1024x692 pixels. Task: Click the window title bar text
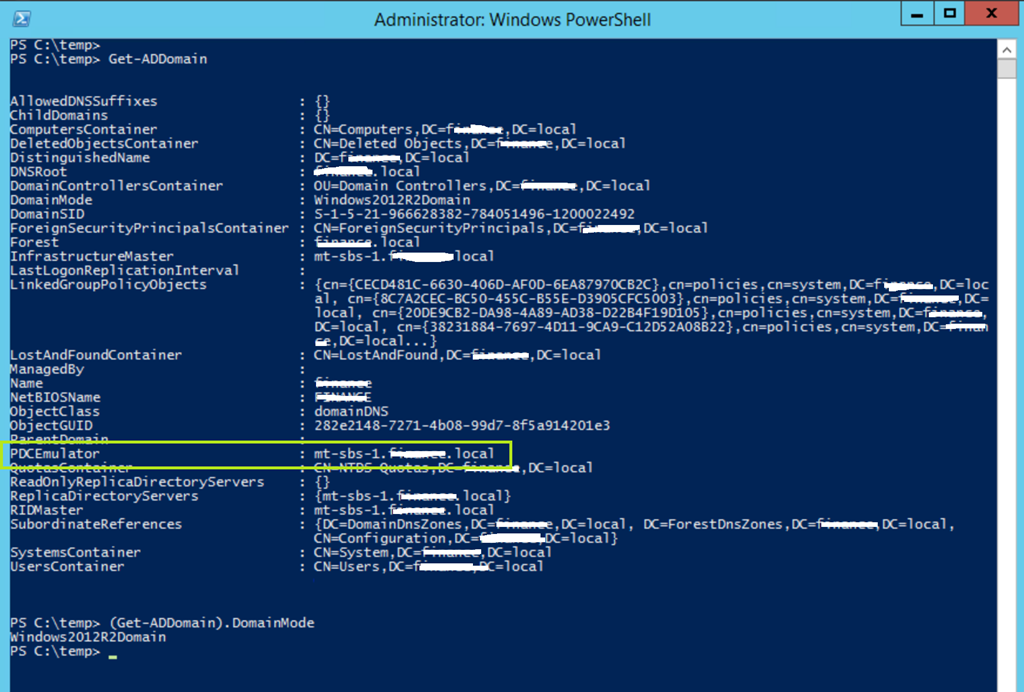pyautogui.click(x=512, y=19)
